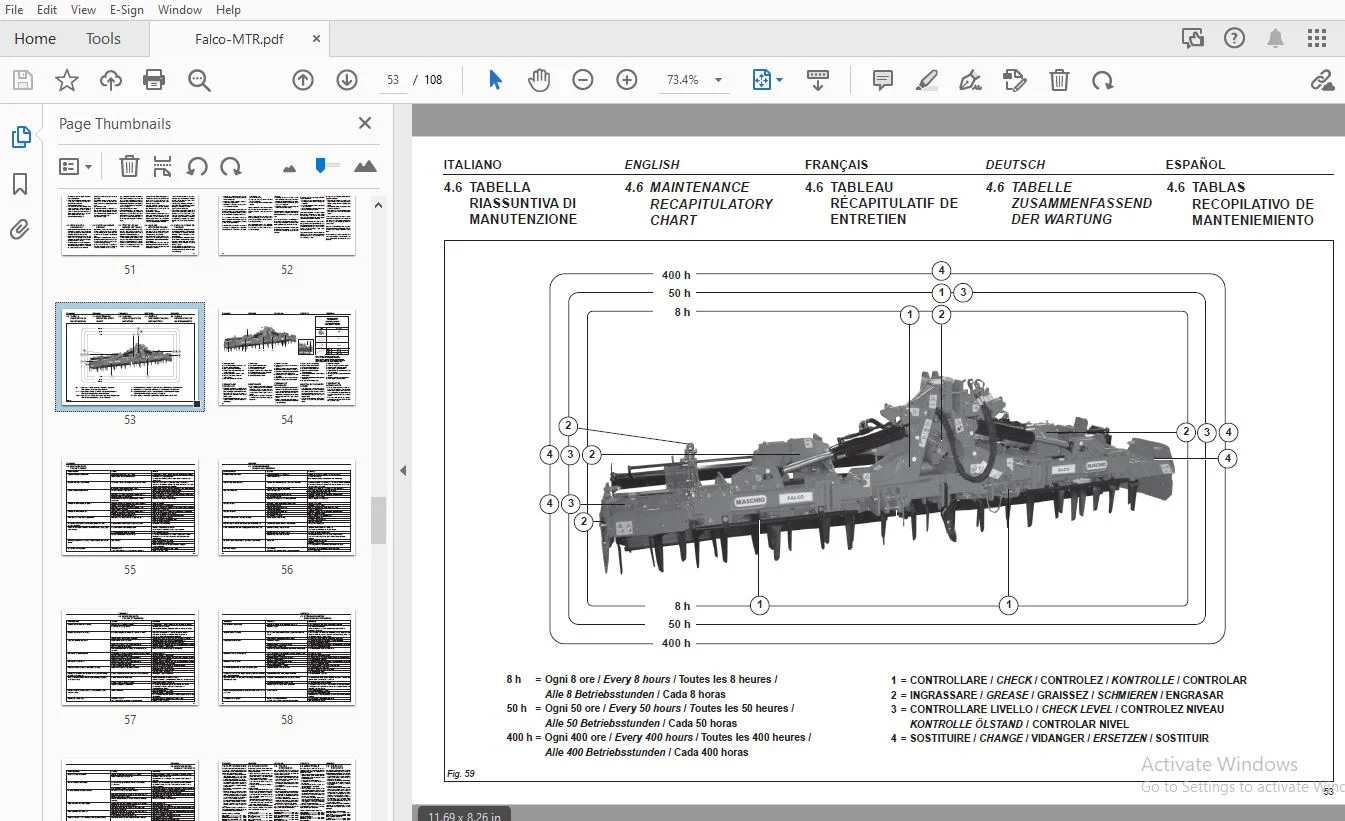Click the thumbnails panel scrollbar handle
This screenshot has height=821, width=1345.
[378, 520]
